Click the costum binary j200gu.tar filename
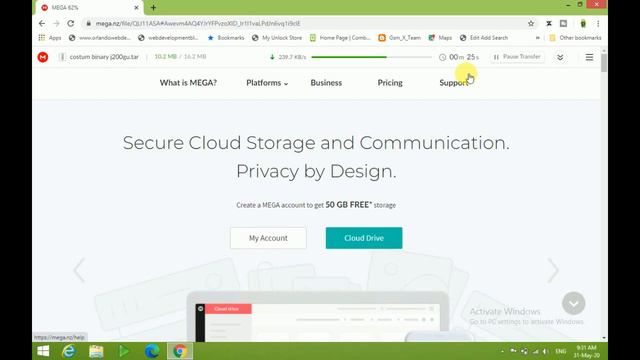This screenshot has width=640, height=360. pos(104,57)
